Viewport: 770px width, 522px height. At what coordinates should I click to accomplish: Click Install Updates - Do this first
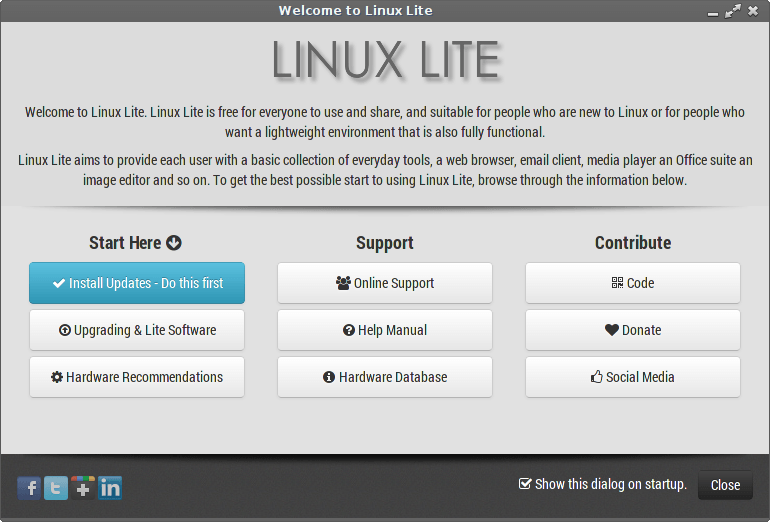[x=137, y=283]
